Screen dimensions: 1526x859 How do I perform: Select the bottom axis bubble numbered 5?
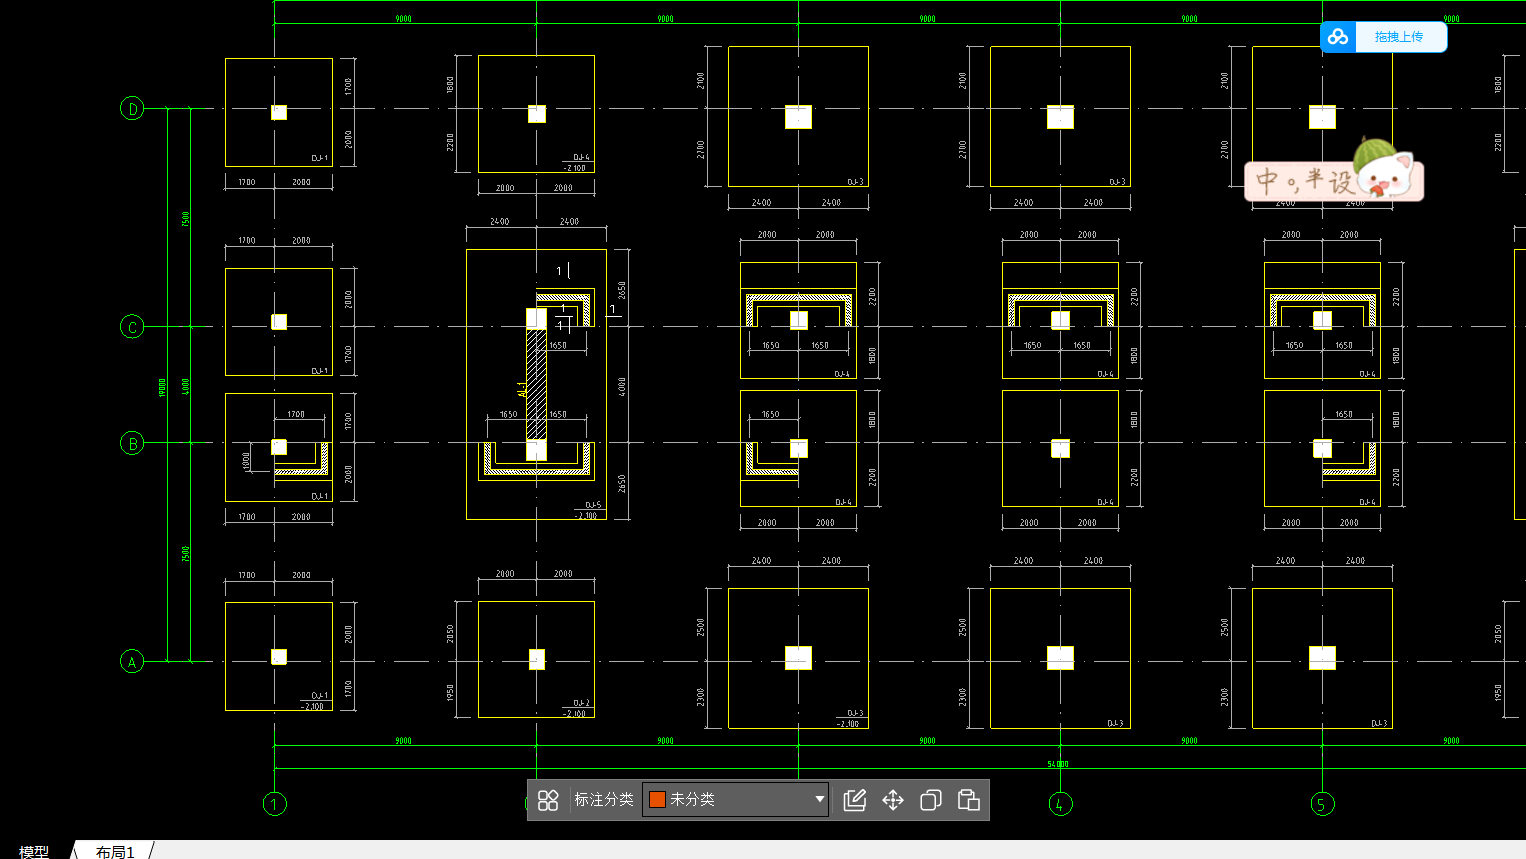pyautogui.click(x=1323, y=804)
